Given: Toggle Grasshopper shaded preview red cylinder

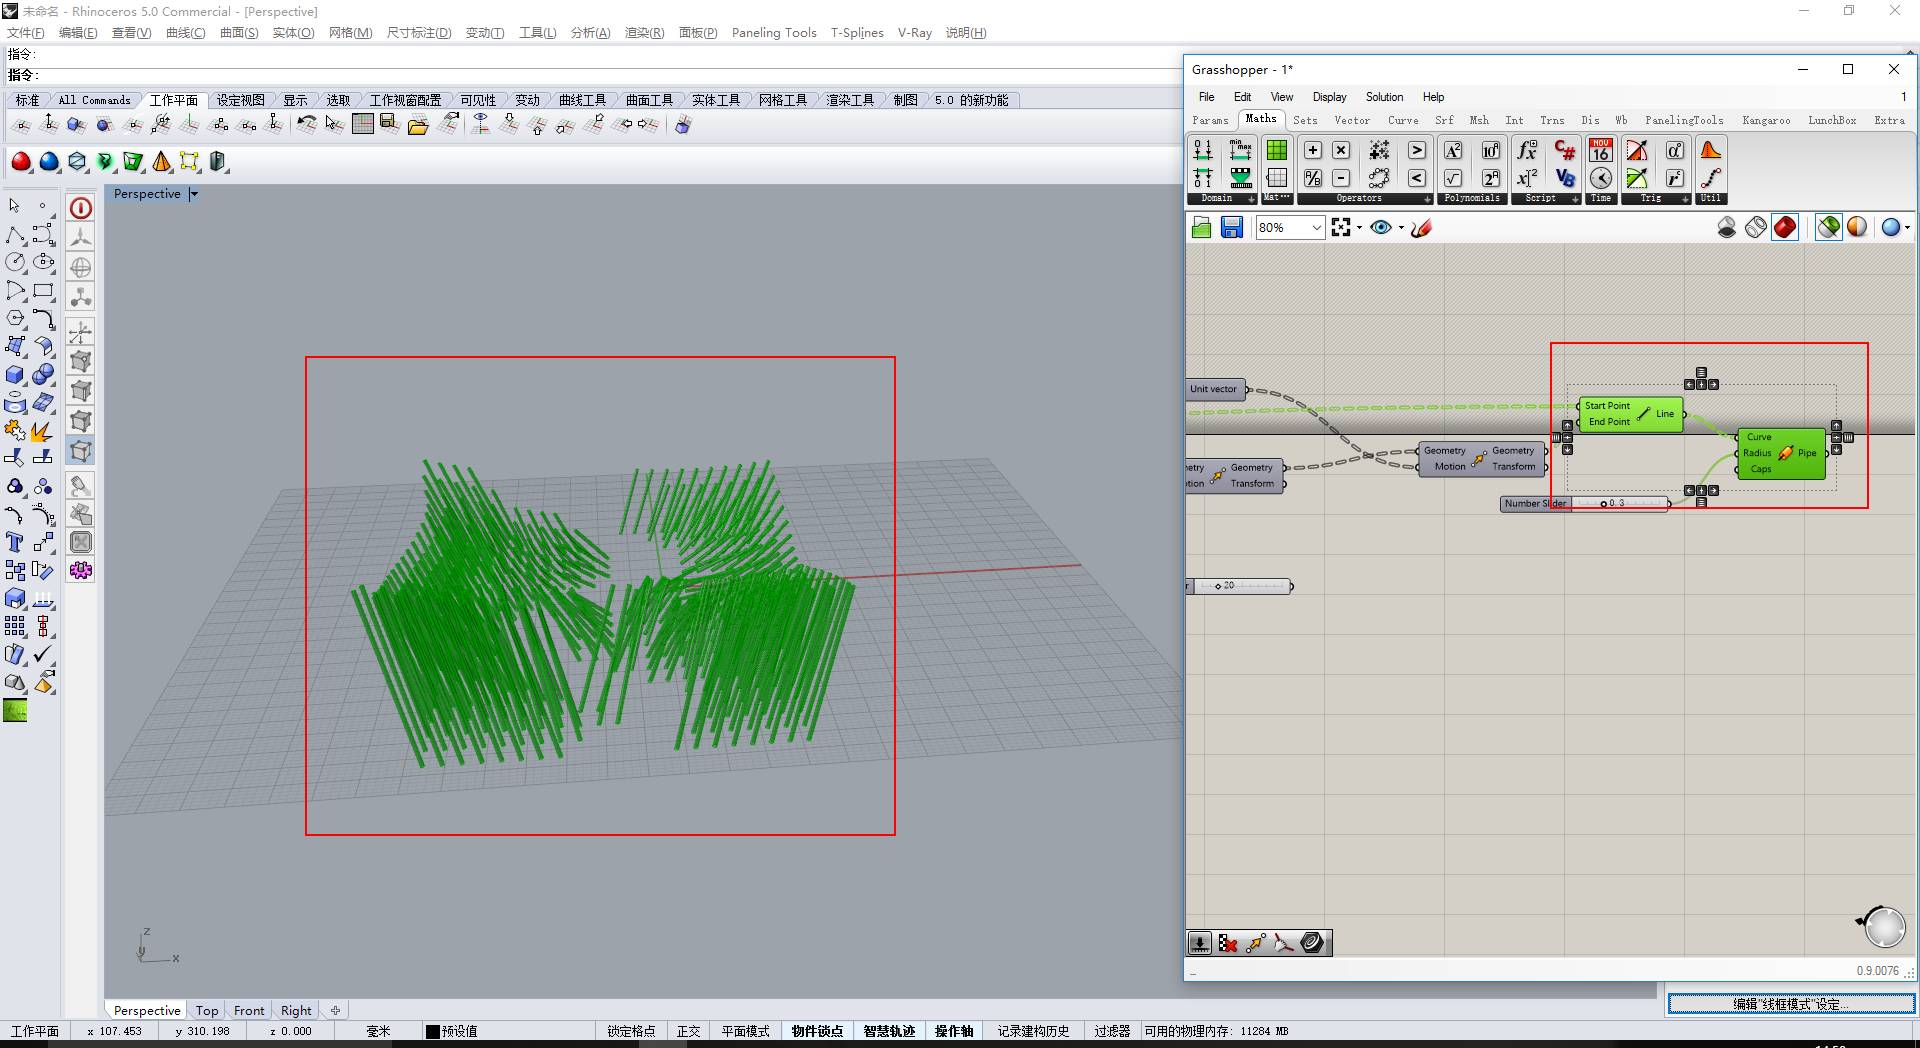Looking at the screenshot, I should tap(1785, 228).
